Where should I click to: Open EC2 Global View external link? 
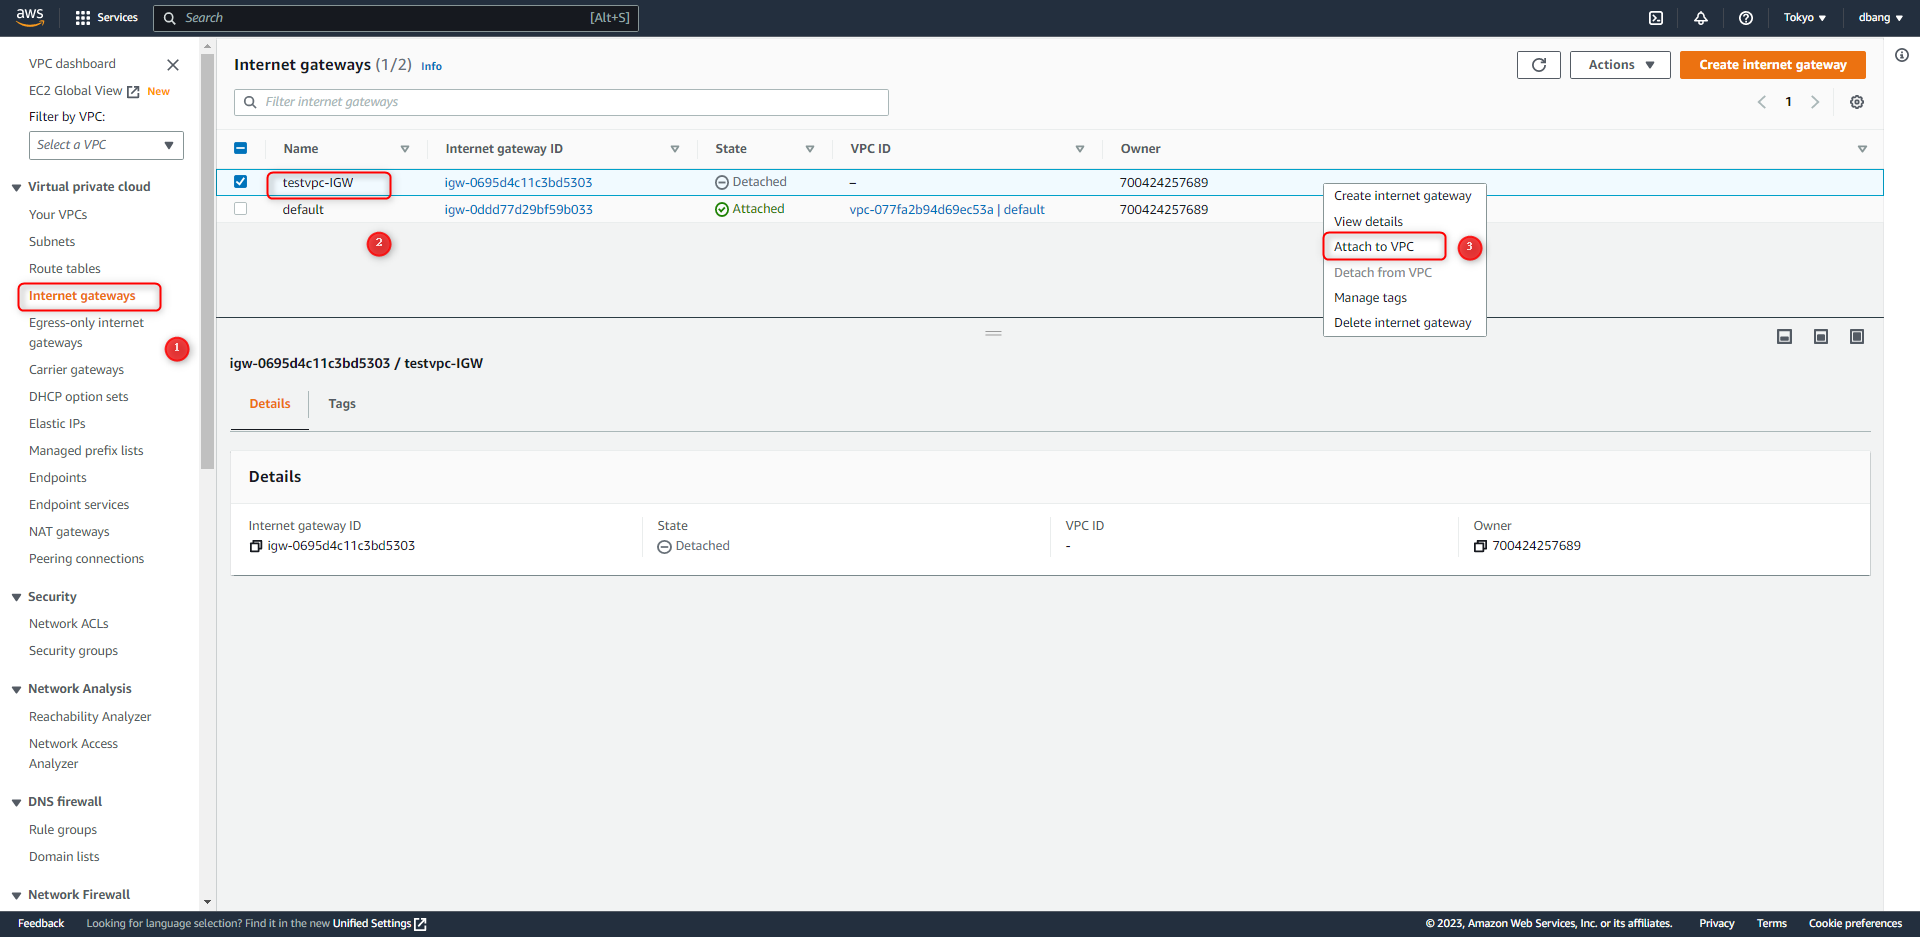[x=84, y=91]
